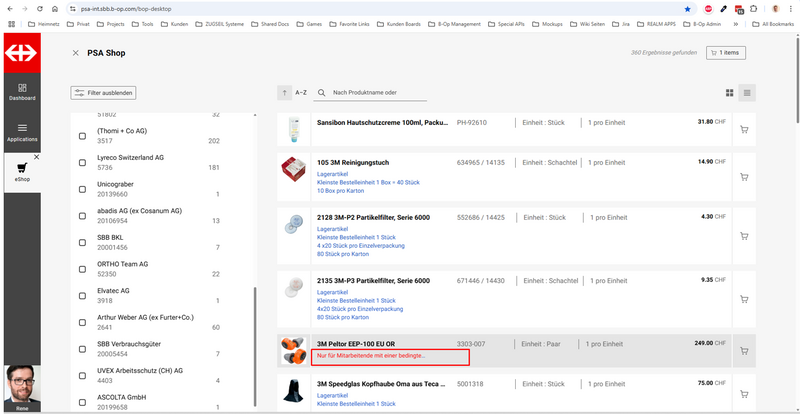Viewport: 800px width, 414px height.
Task: Add 3M Peltor EEP-100 to cart
Action: (744, 351)
